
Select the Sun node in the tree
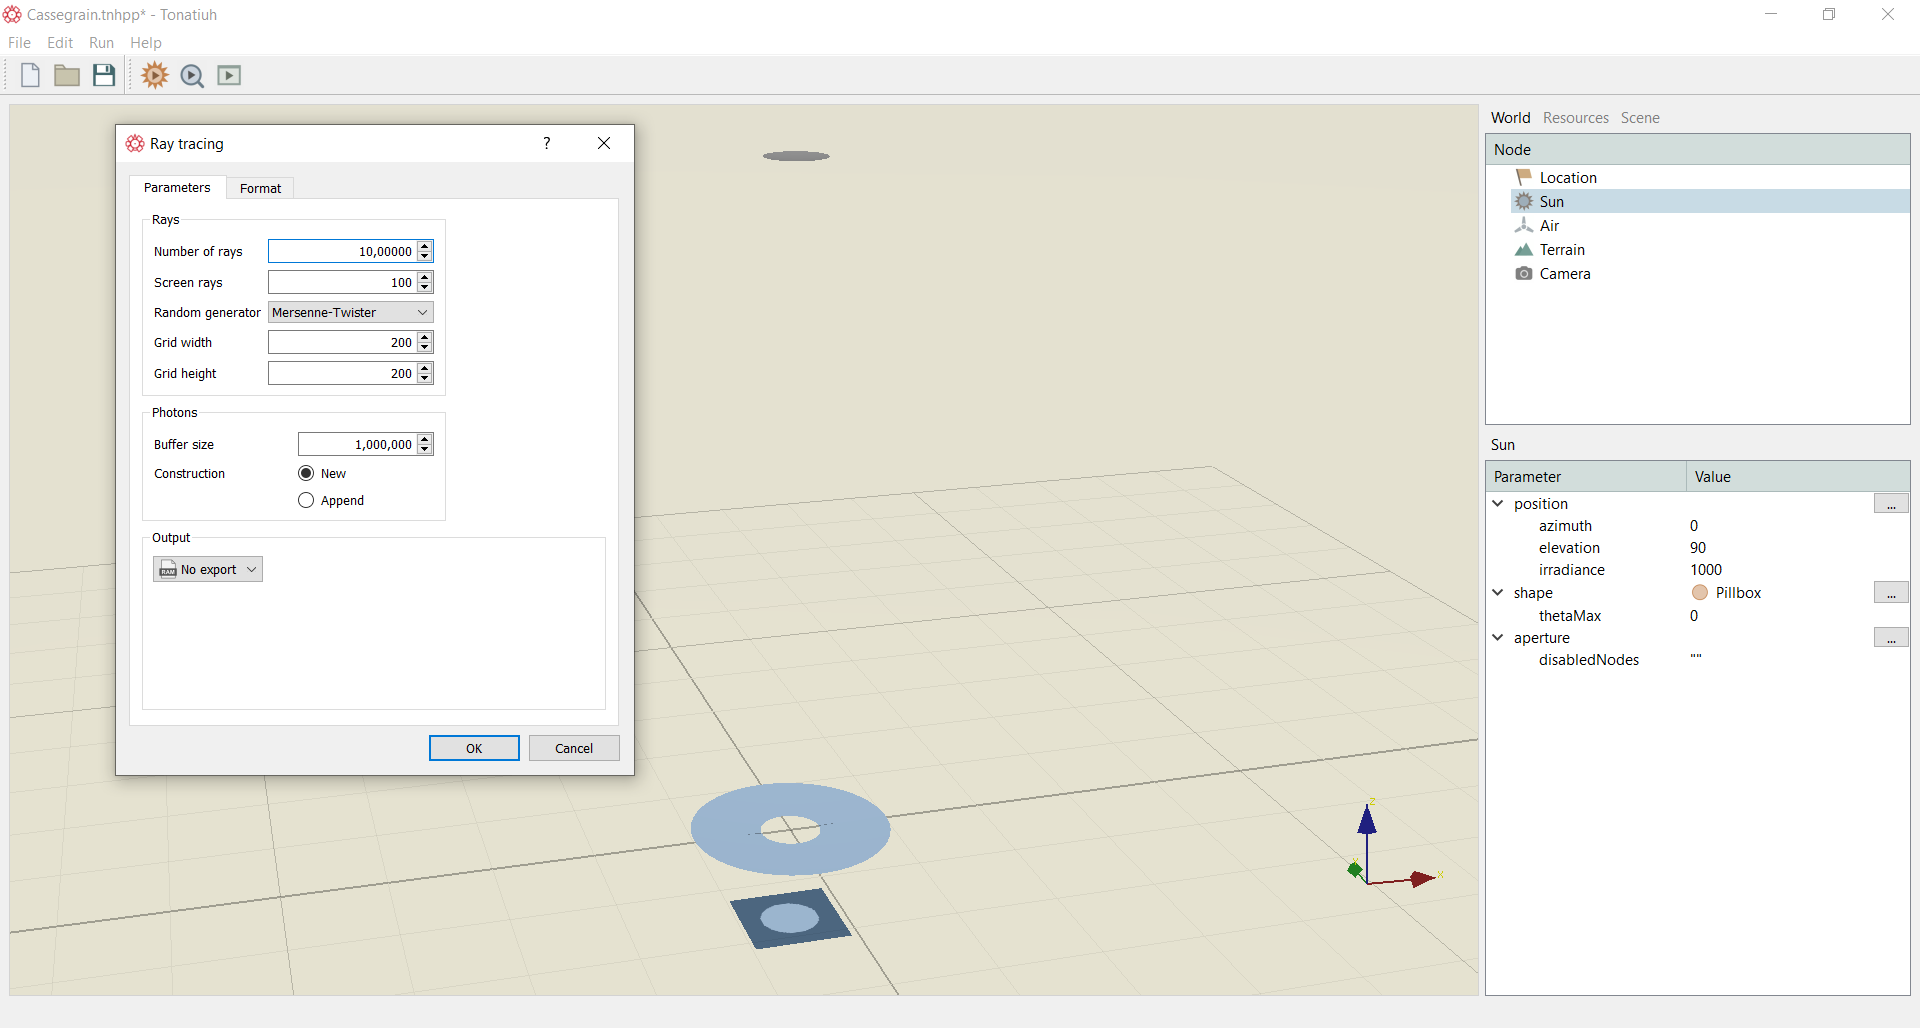[x=1551, y=201]
